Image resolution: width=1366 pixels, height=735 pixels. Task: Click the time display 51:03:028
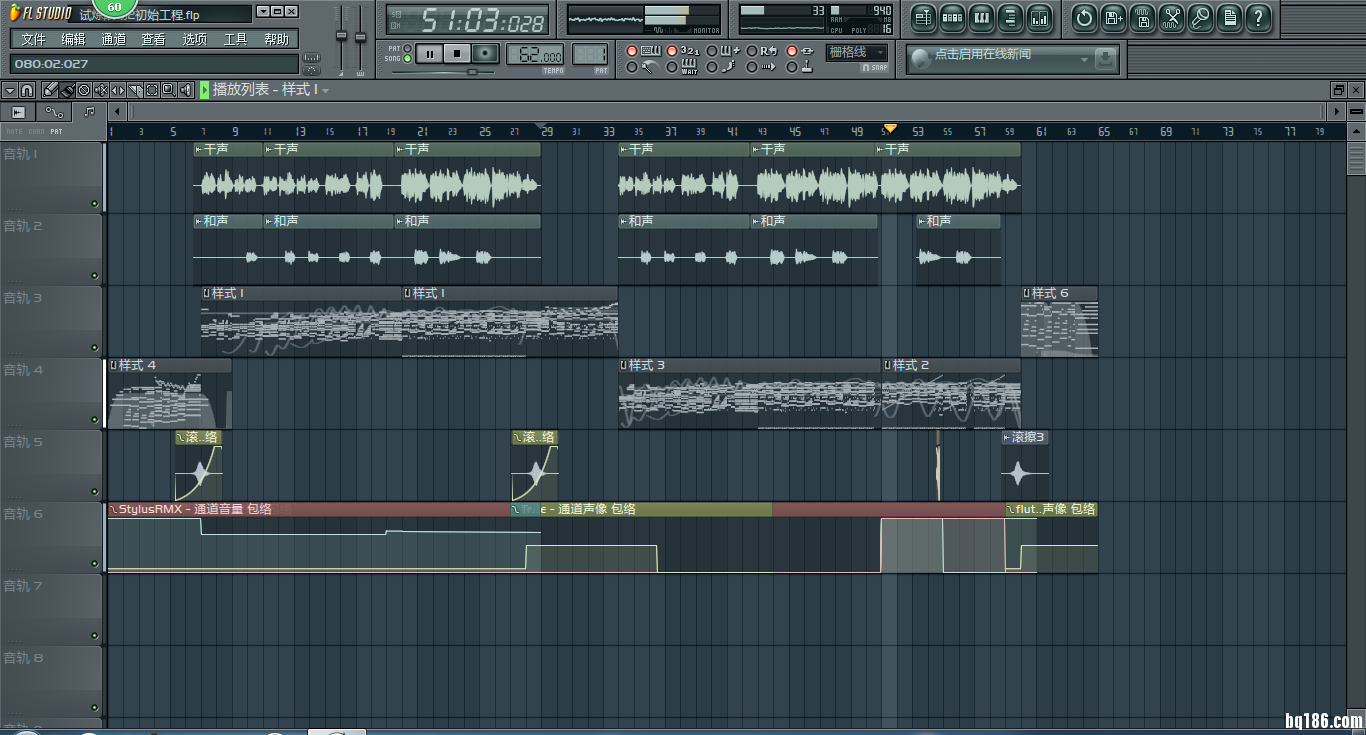[468, 20]
